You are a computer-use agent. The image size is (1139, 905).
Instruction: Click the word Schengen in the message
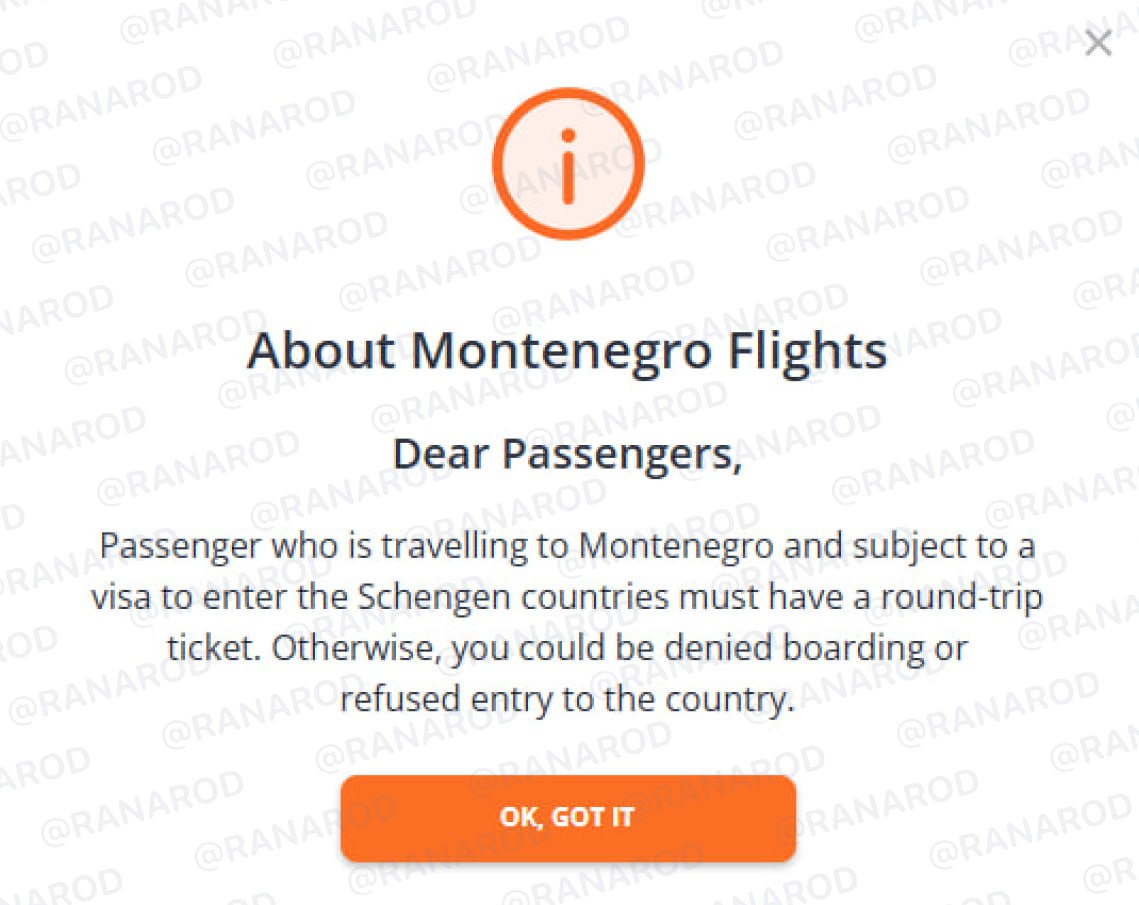[x=434, y=599]
